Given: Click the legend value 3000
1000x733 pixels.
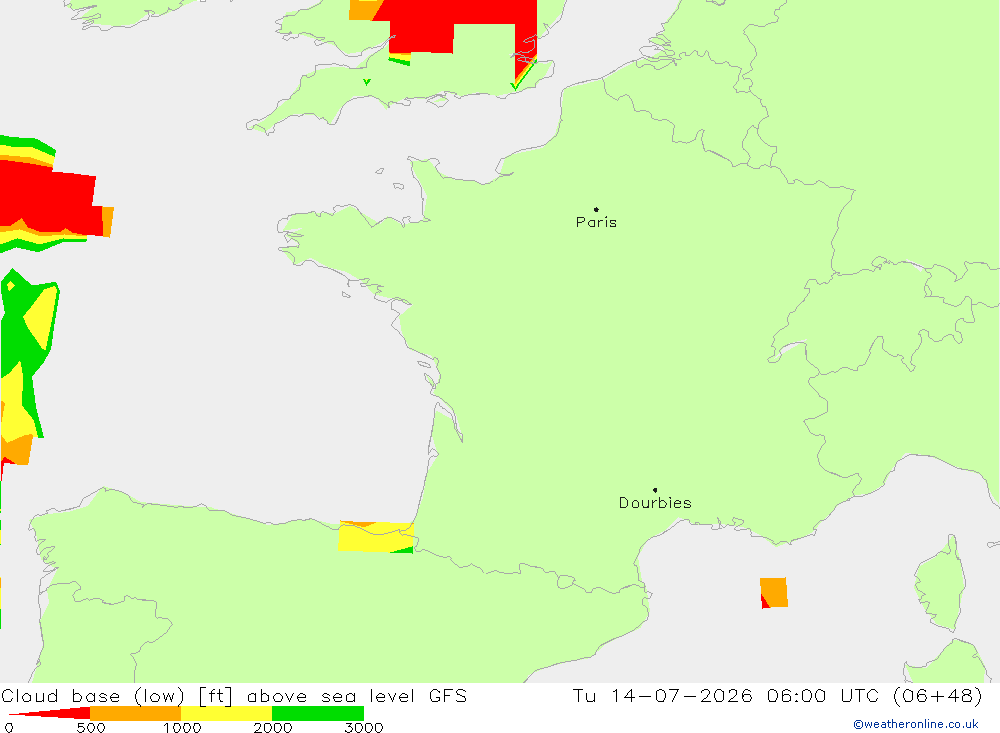Looking at the screenshot, I should [364, 727].
